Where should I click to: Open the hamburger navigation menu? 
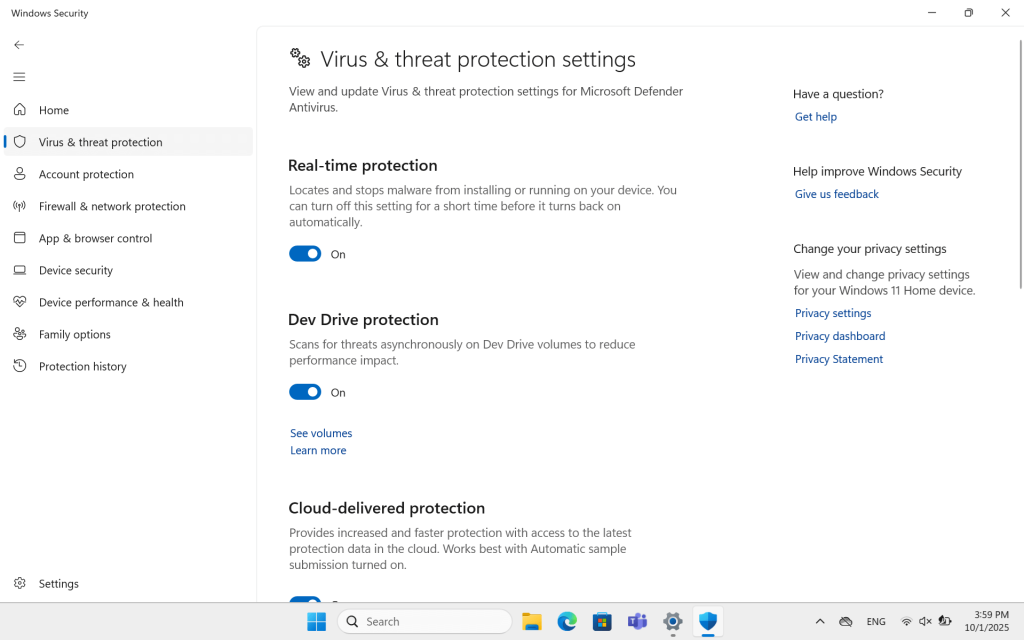[19, 77]
